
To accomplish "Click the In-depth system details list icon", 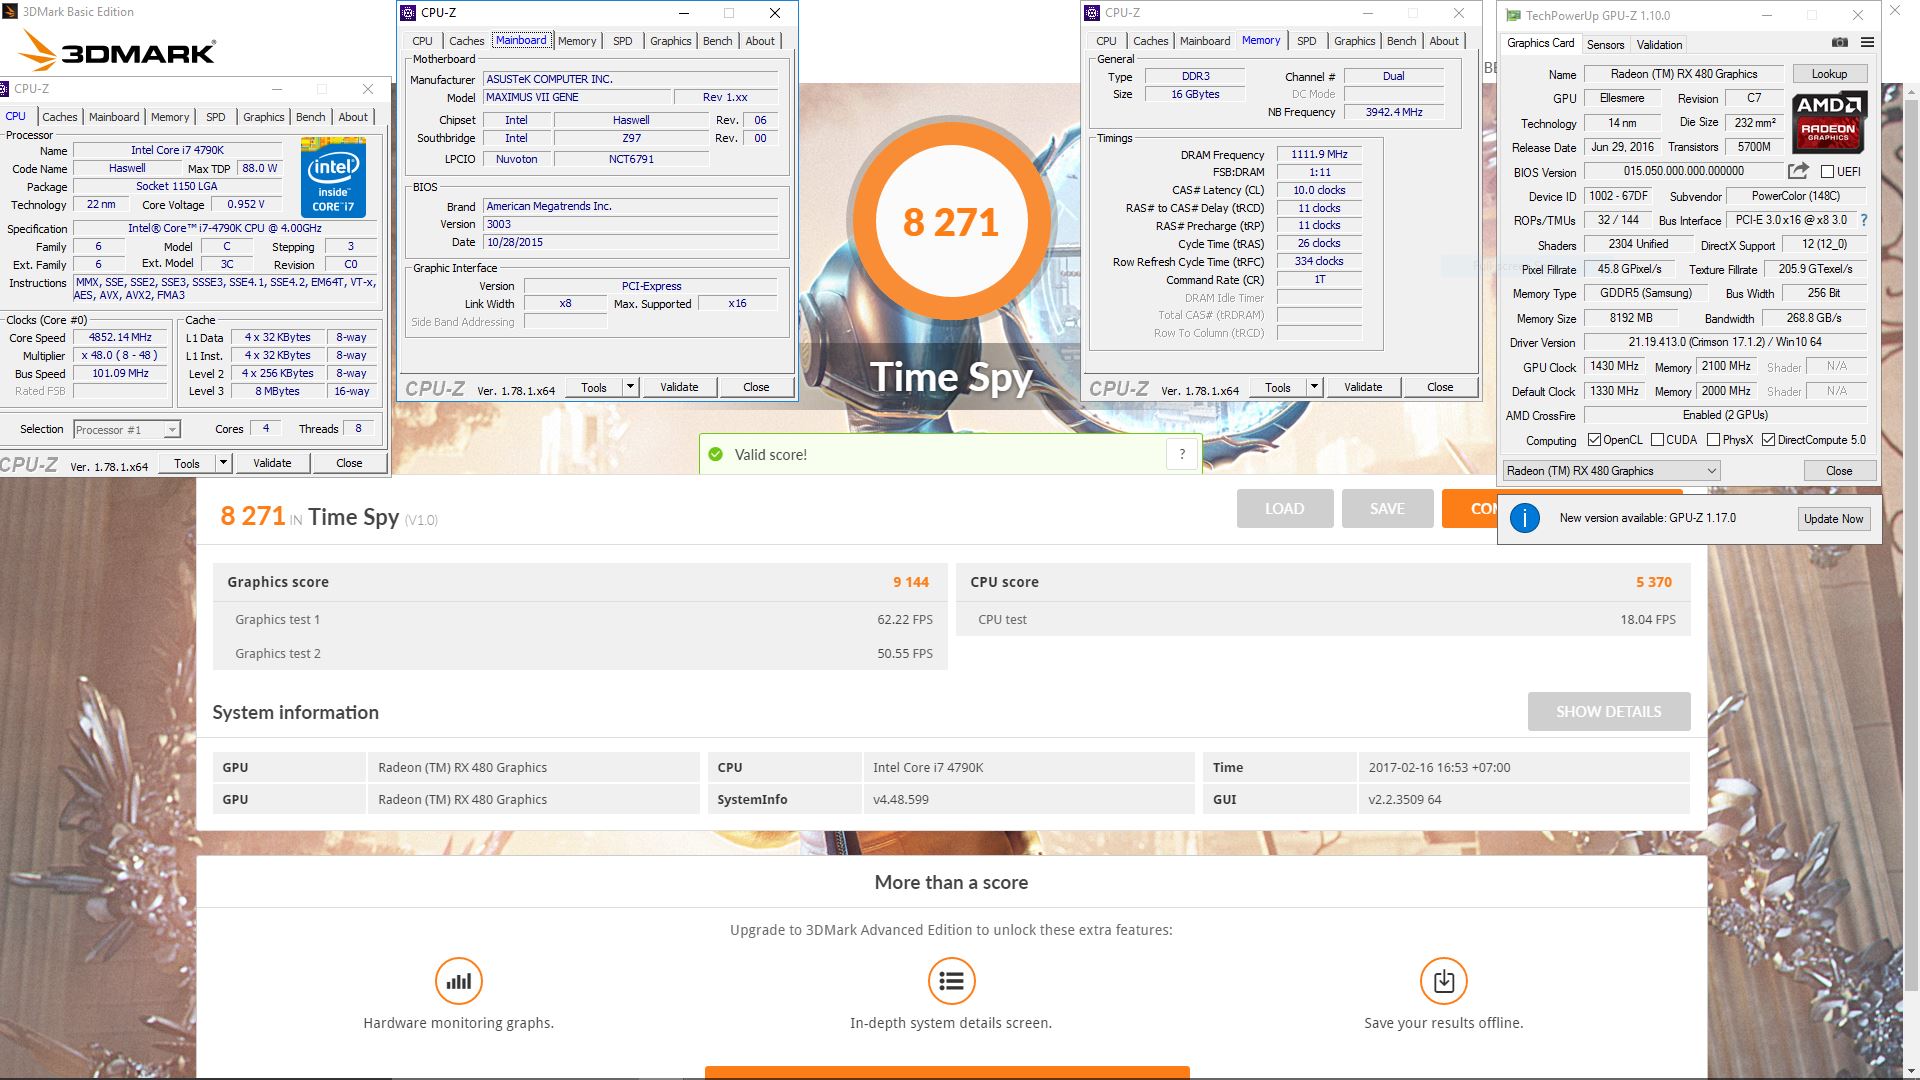I will pos(951,981).
